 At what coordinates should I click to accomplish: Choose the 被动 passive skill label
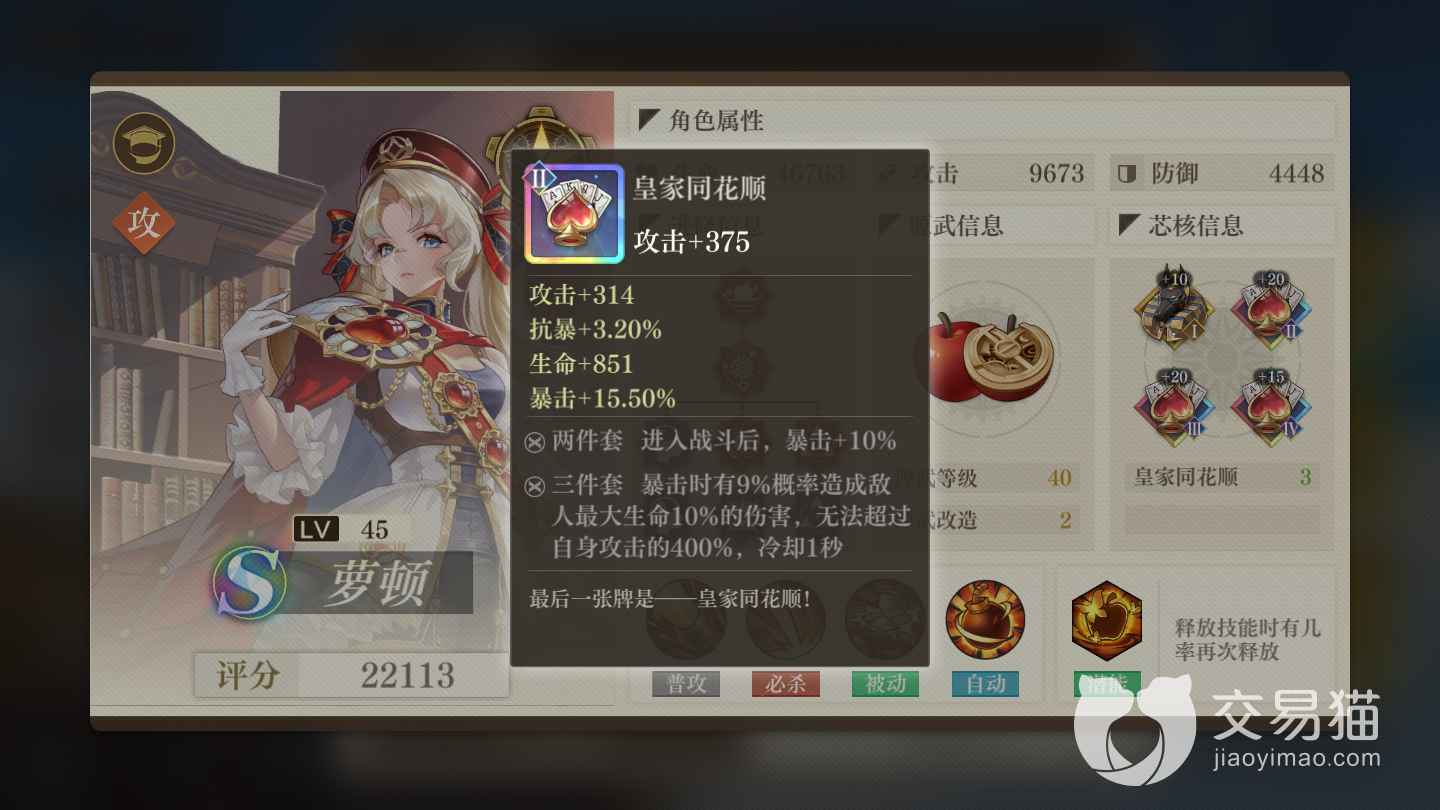click(885, 684)
